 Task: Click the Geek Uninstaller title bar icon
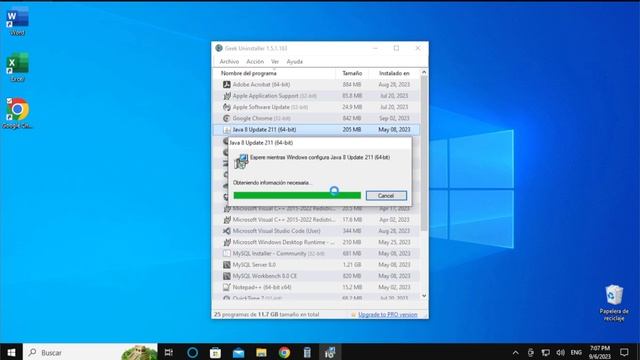tap(219, 48)
